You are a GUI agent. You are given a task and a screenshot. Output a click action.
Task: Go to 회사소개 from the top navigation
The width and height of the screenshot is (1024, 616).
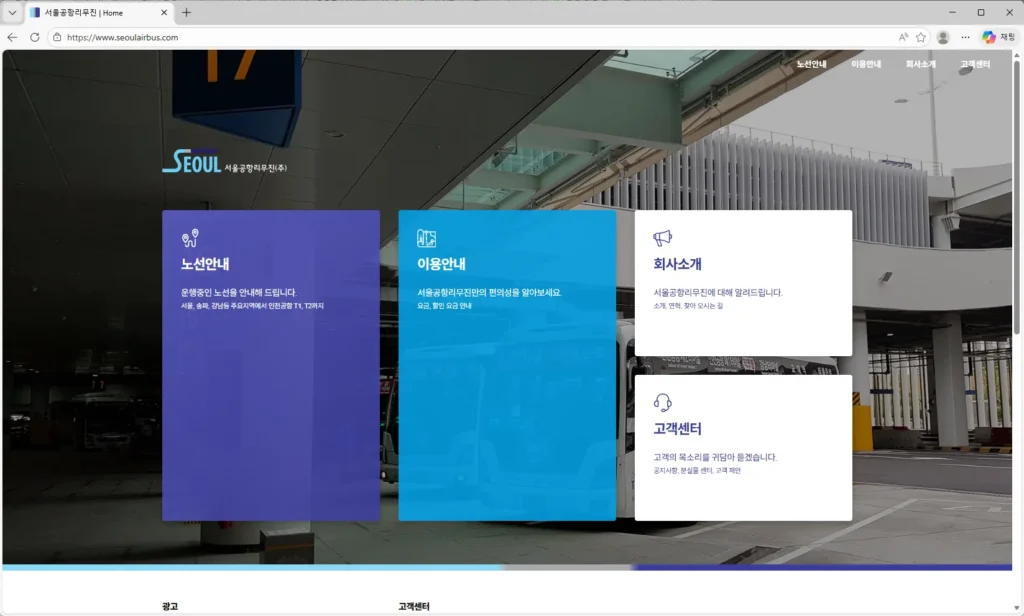(x=920, y=64)
